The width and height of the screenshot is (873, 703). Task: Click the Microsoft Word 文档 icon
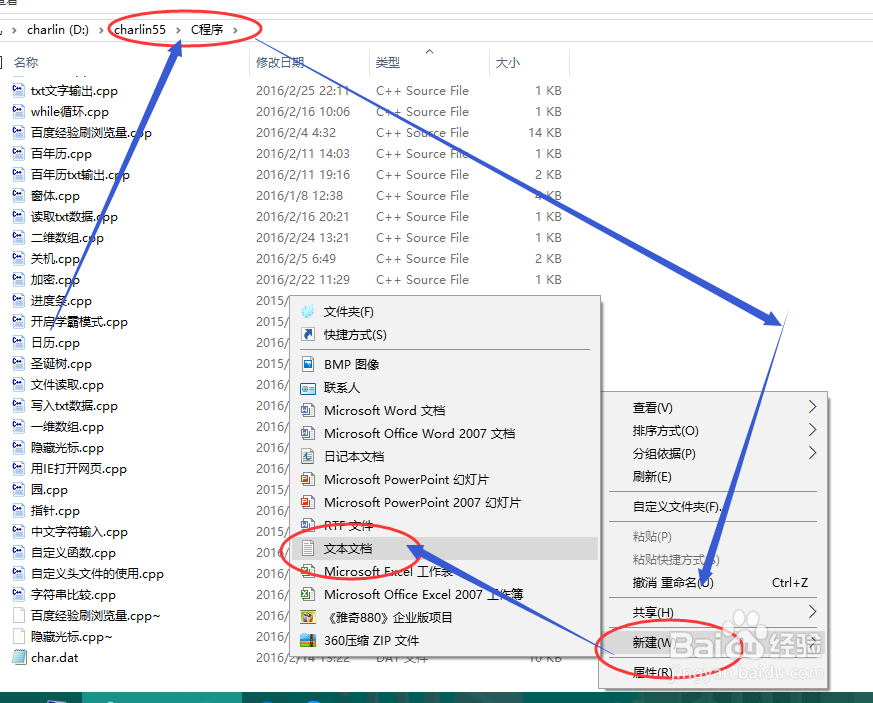click(x=308, y=410)
